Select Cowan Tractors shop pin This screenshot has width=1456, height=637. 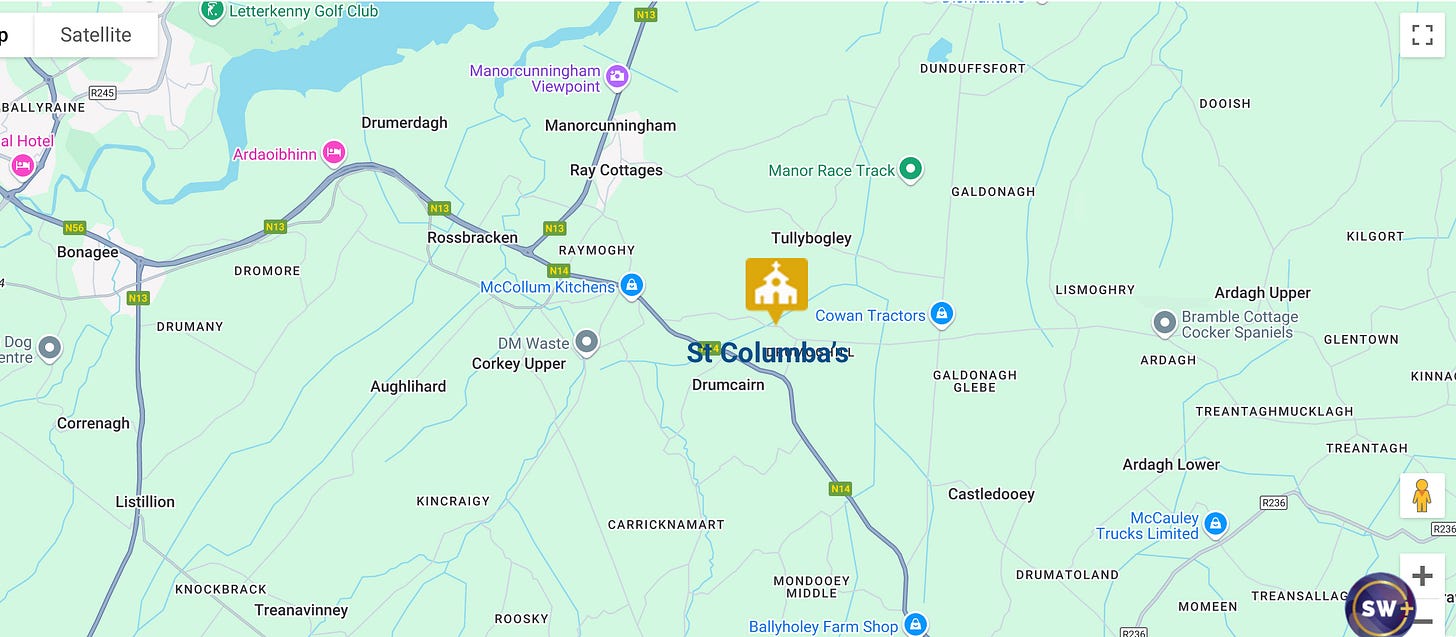pyautogui.click(x=940, y=315)
